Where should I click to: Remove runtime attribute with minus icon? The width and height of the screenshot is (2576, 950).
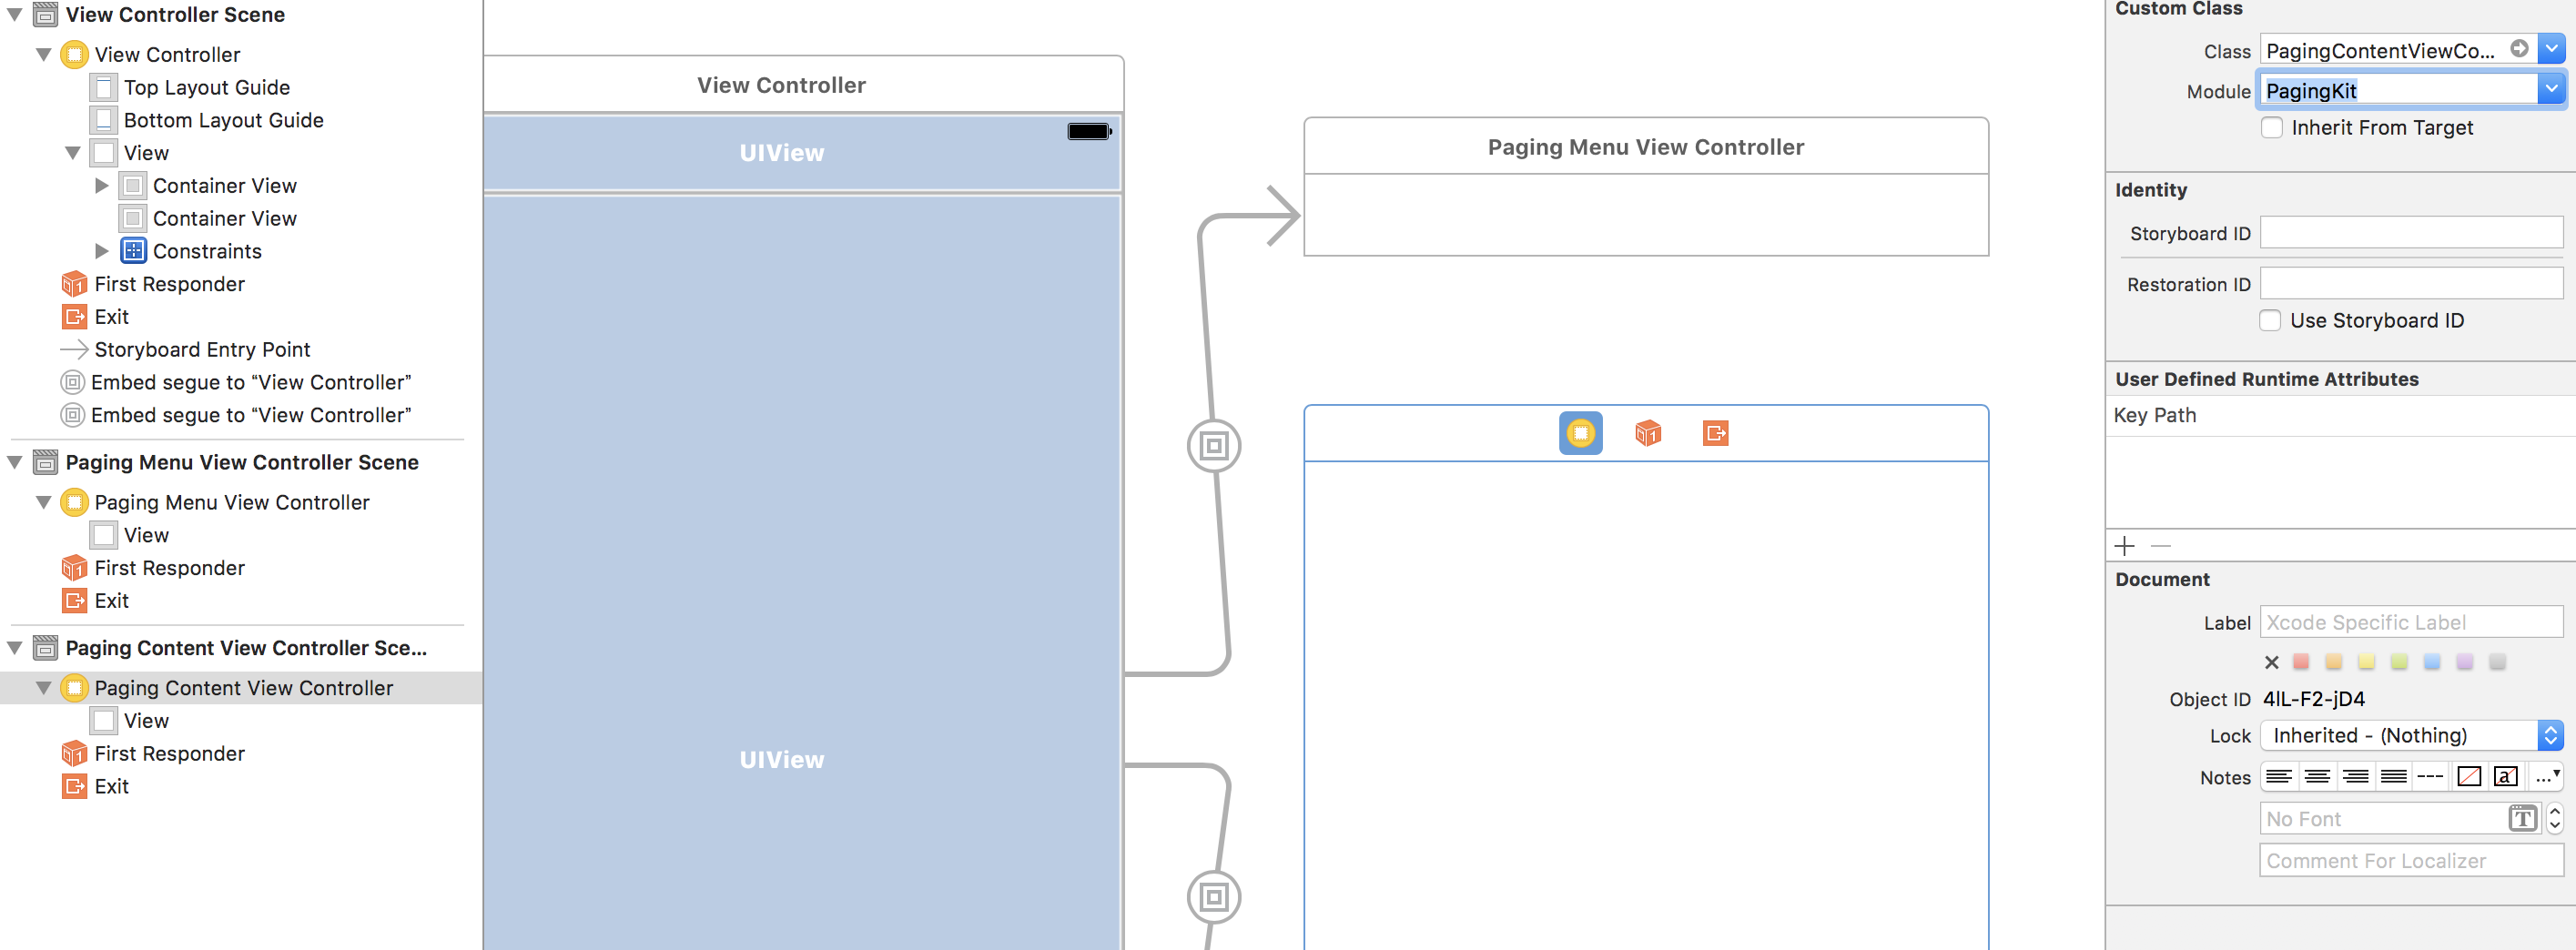2160,545
